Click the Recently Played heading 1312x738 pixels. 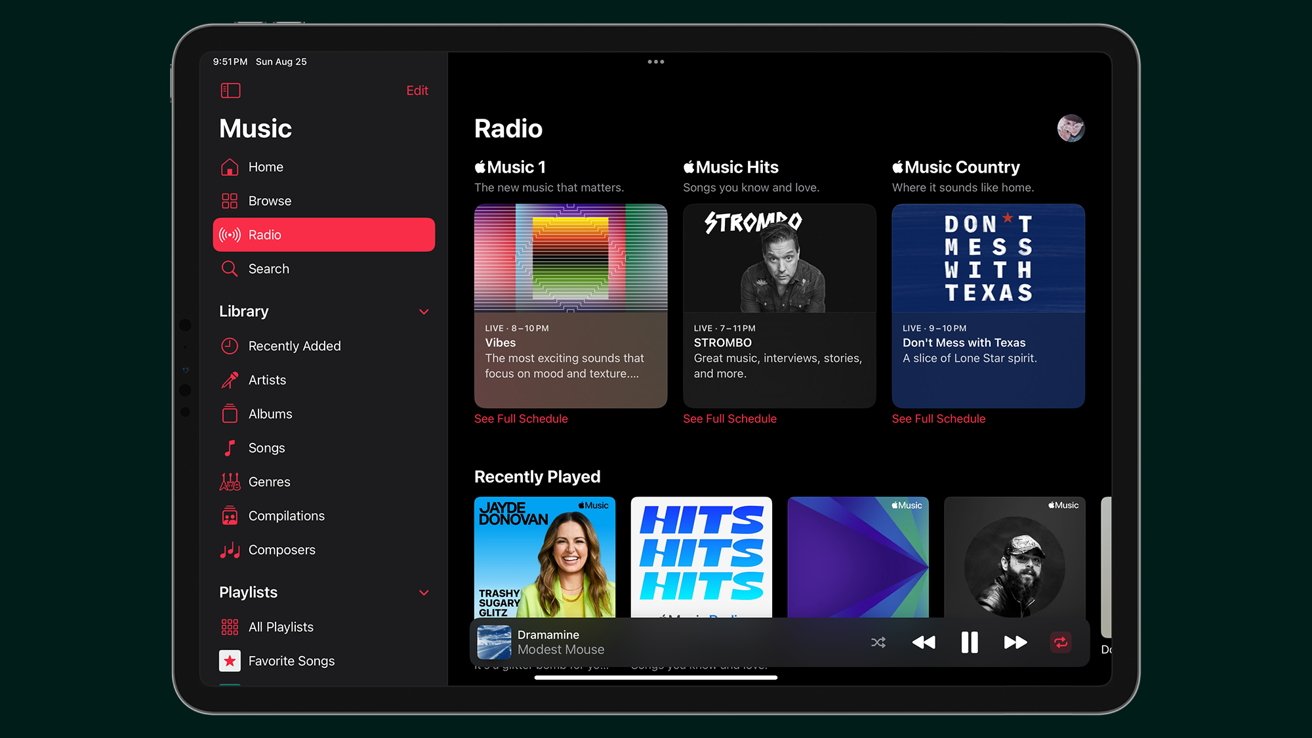pos(537,477)
